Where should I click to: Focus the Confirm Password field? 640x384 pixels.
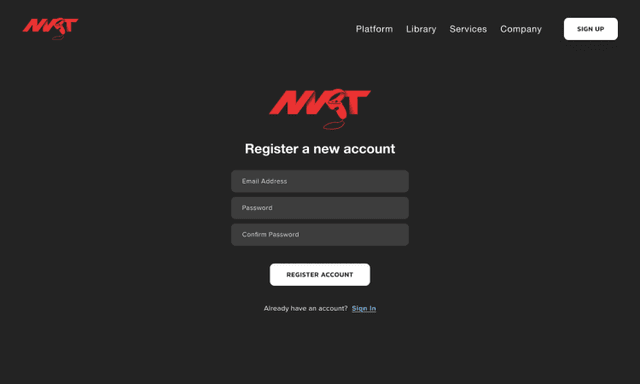click(320, 235)
